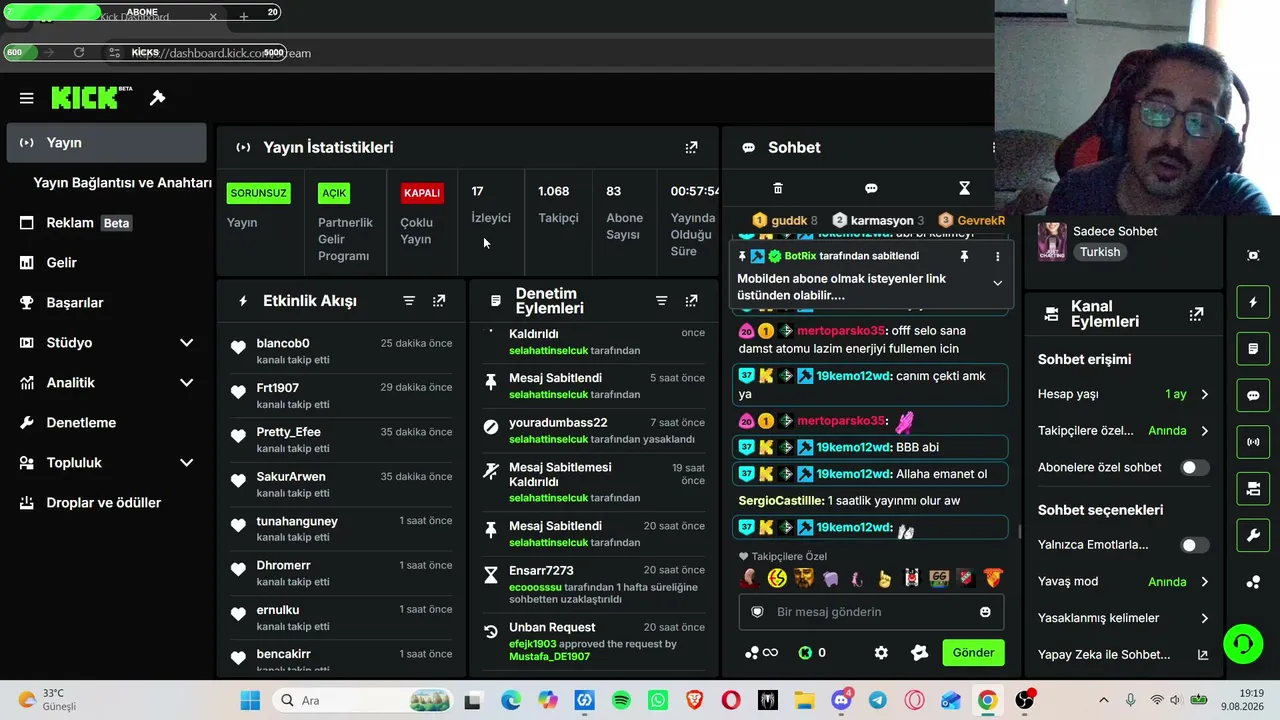
Task: Click the Sadece Sohbet category thumbnail
Action: (1052, 241)
